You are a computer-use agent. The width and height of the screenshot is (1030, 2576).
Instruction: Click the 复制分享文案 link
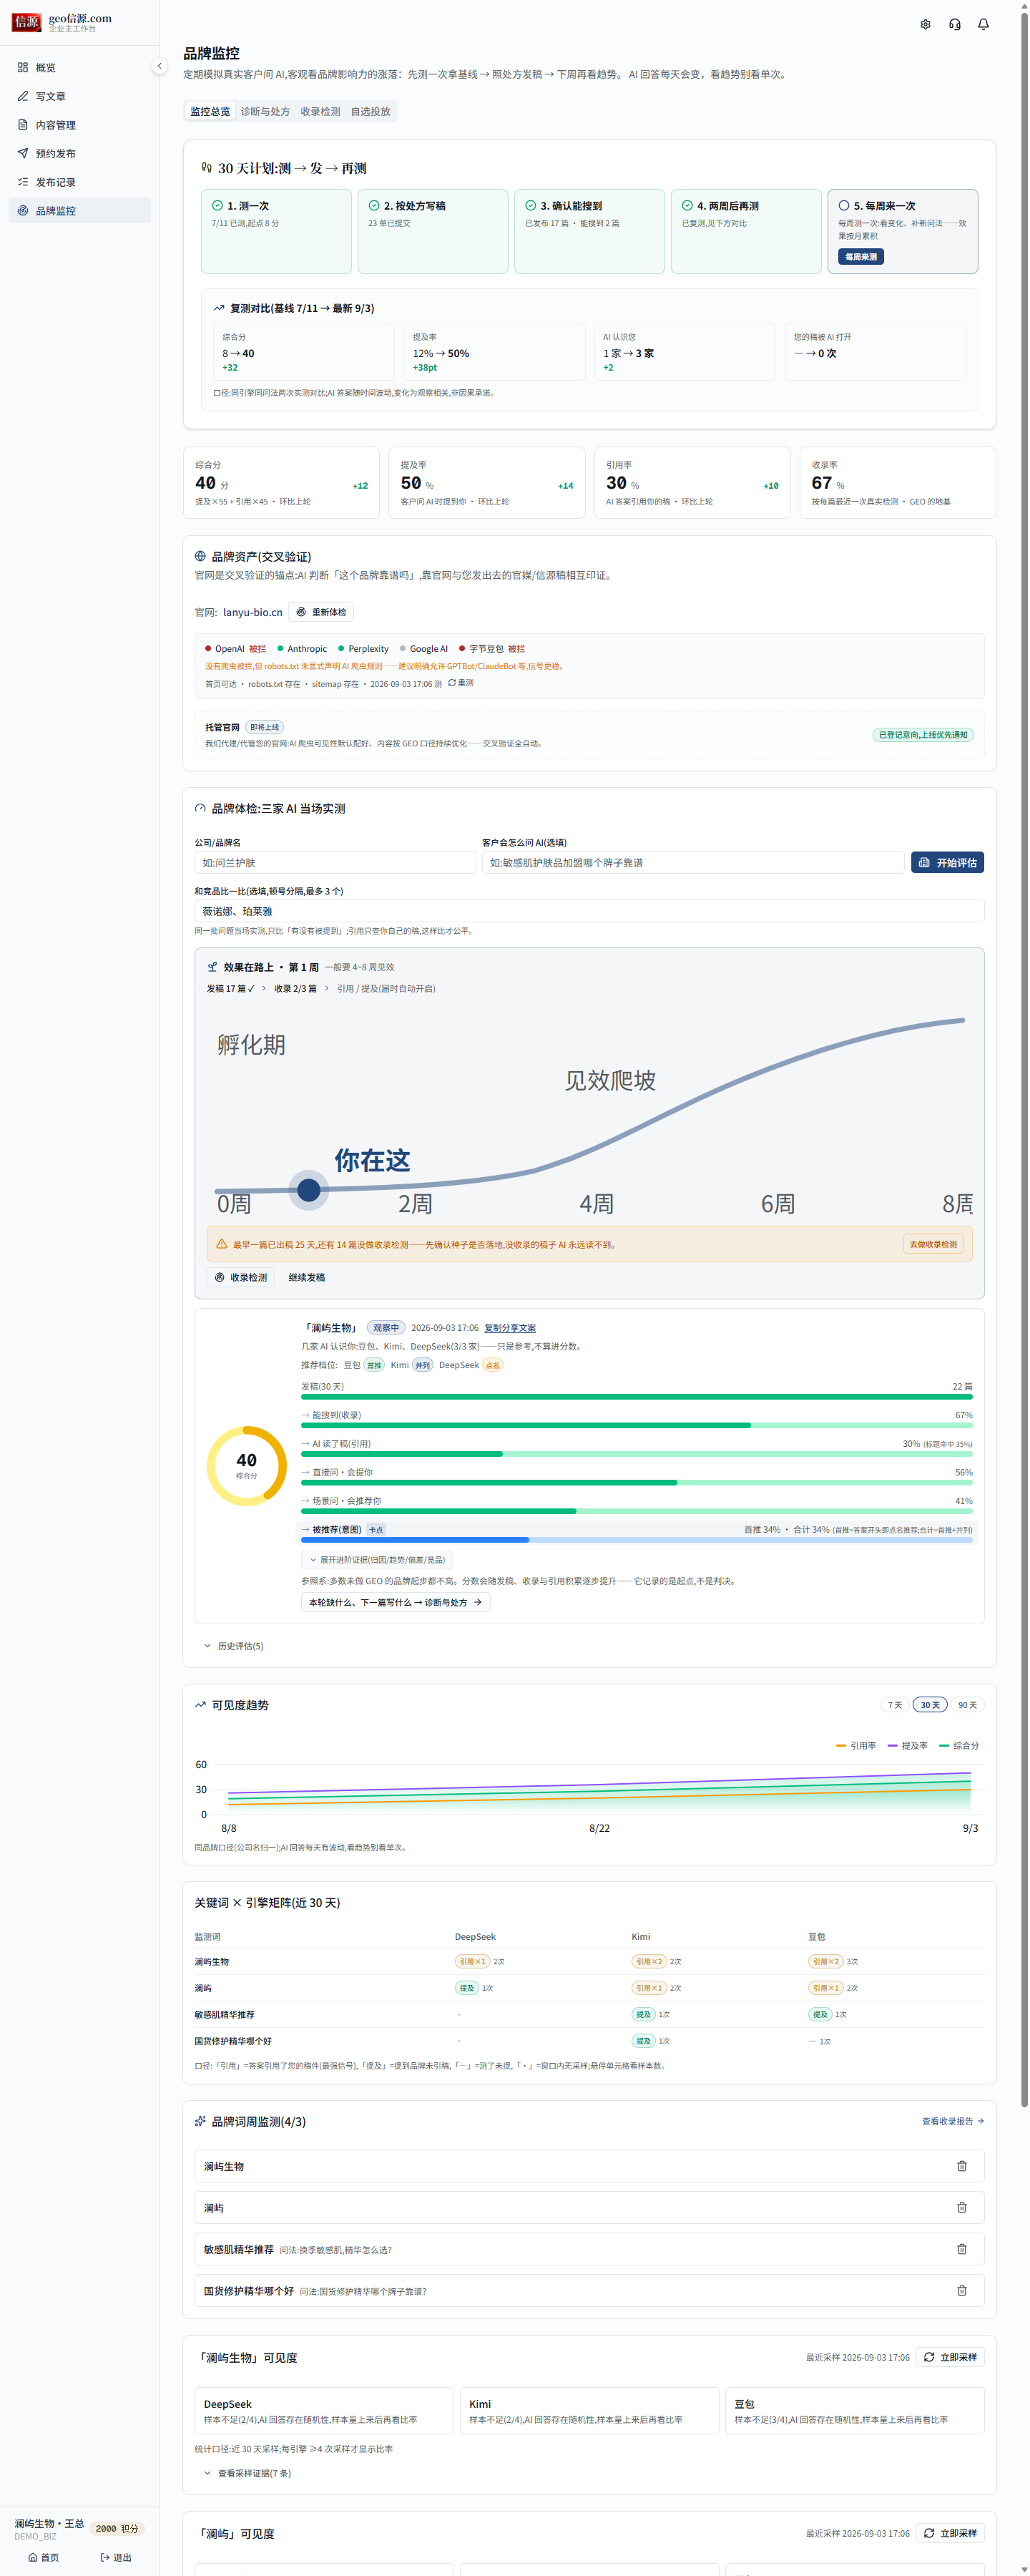pyautogui.click(x=510, y=1328)
